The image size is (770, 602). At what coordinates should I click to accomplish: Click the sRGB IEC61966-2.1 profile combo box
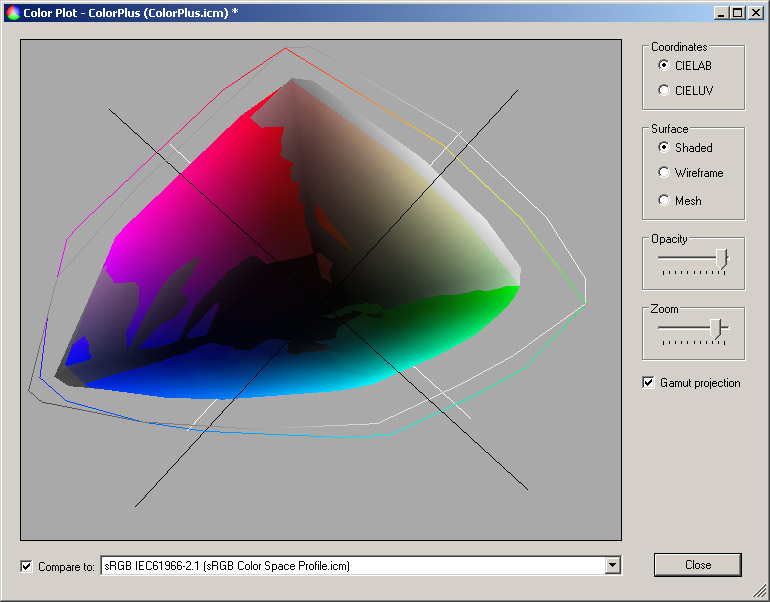point(361,566)
